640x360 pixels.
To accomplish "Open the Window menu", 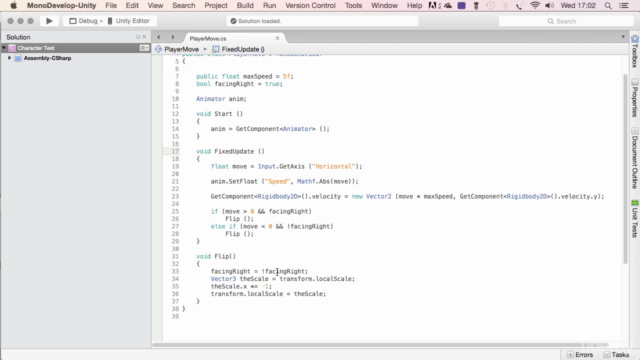I will (x=384, y=5).
